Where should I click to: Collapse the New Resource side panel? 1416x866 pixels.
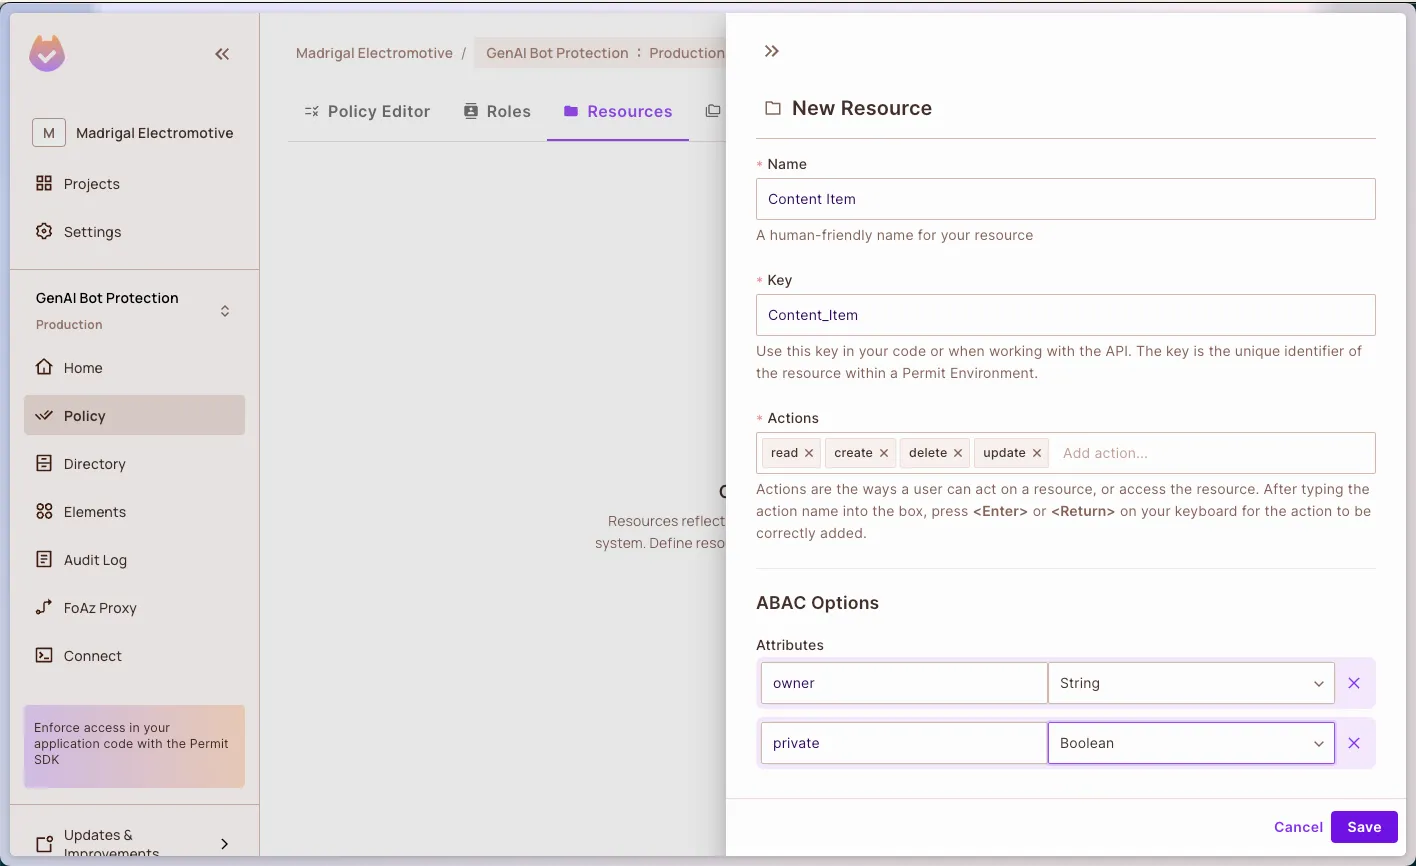771,51
